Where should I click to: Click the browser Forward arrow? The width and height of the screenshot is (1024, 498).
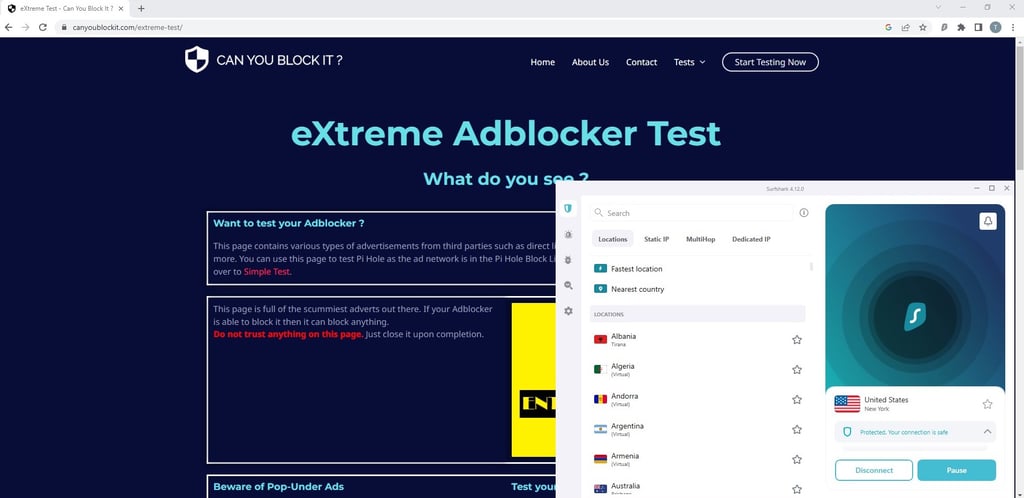coord(25,27)
